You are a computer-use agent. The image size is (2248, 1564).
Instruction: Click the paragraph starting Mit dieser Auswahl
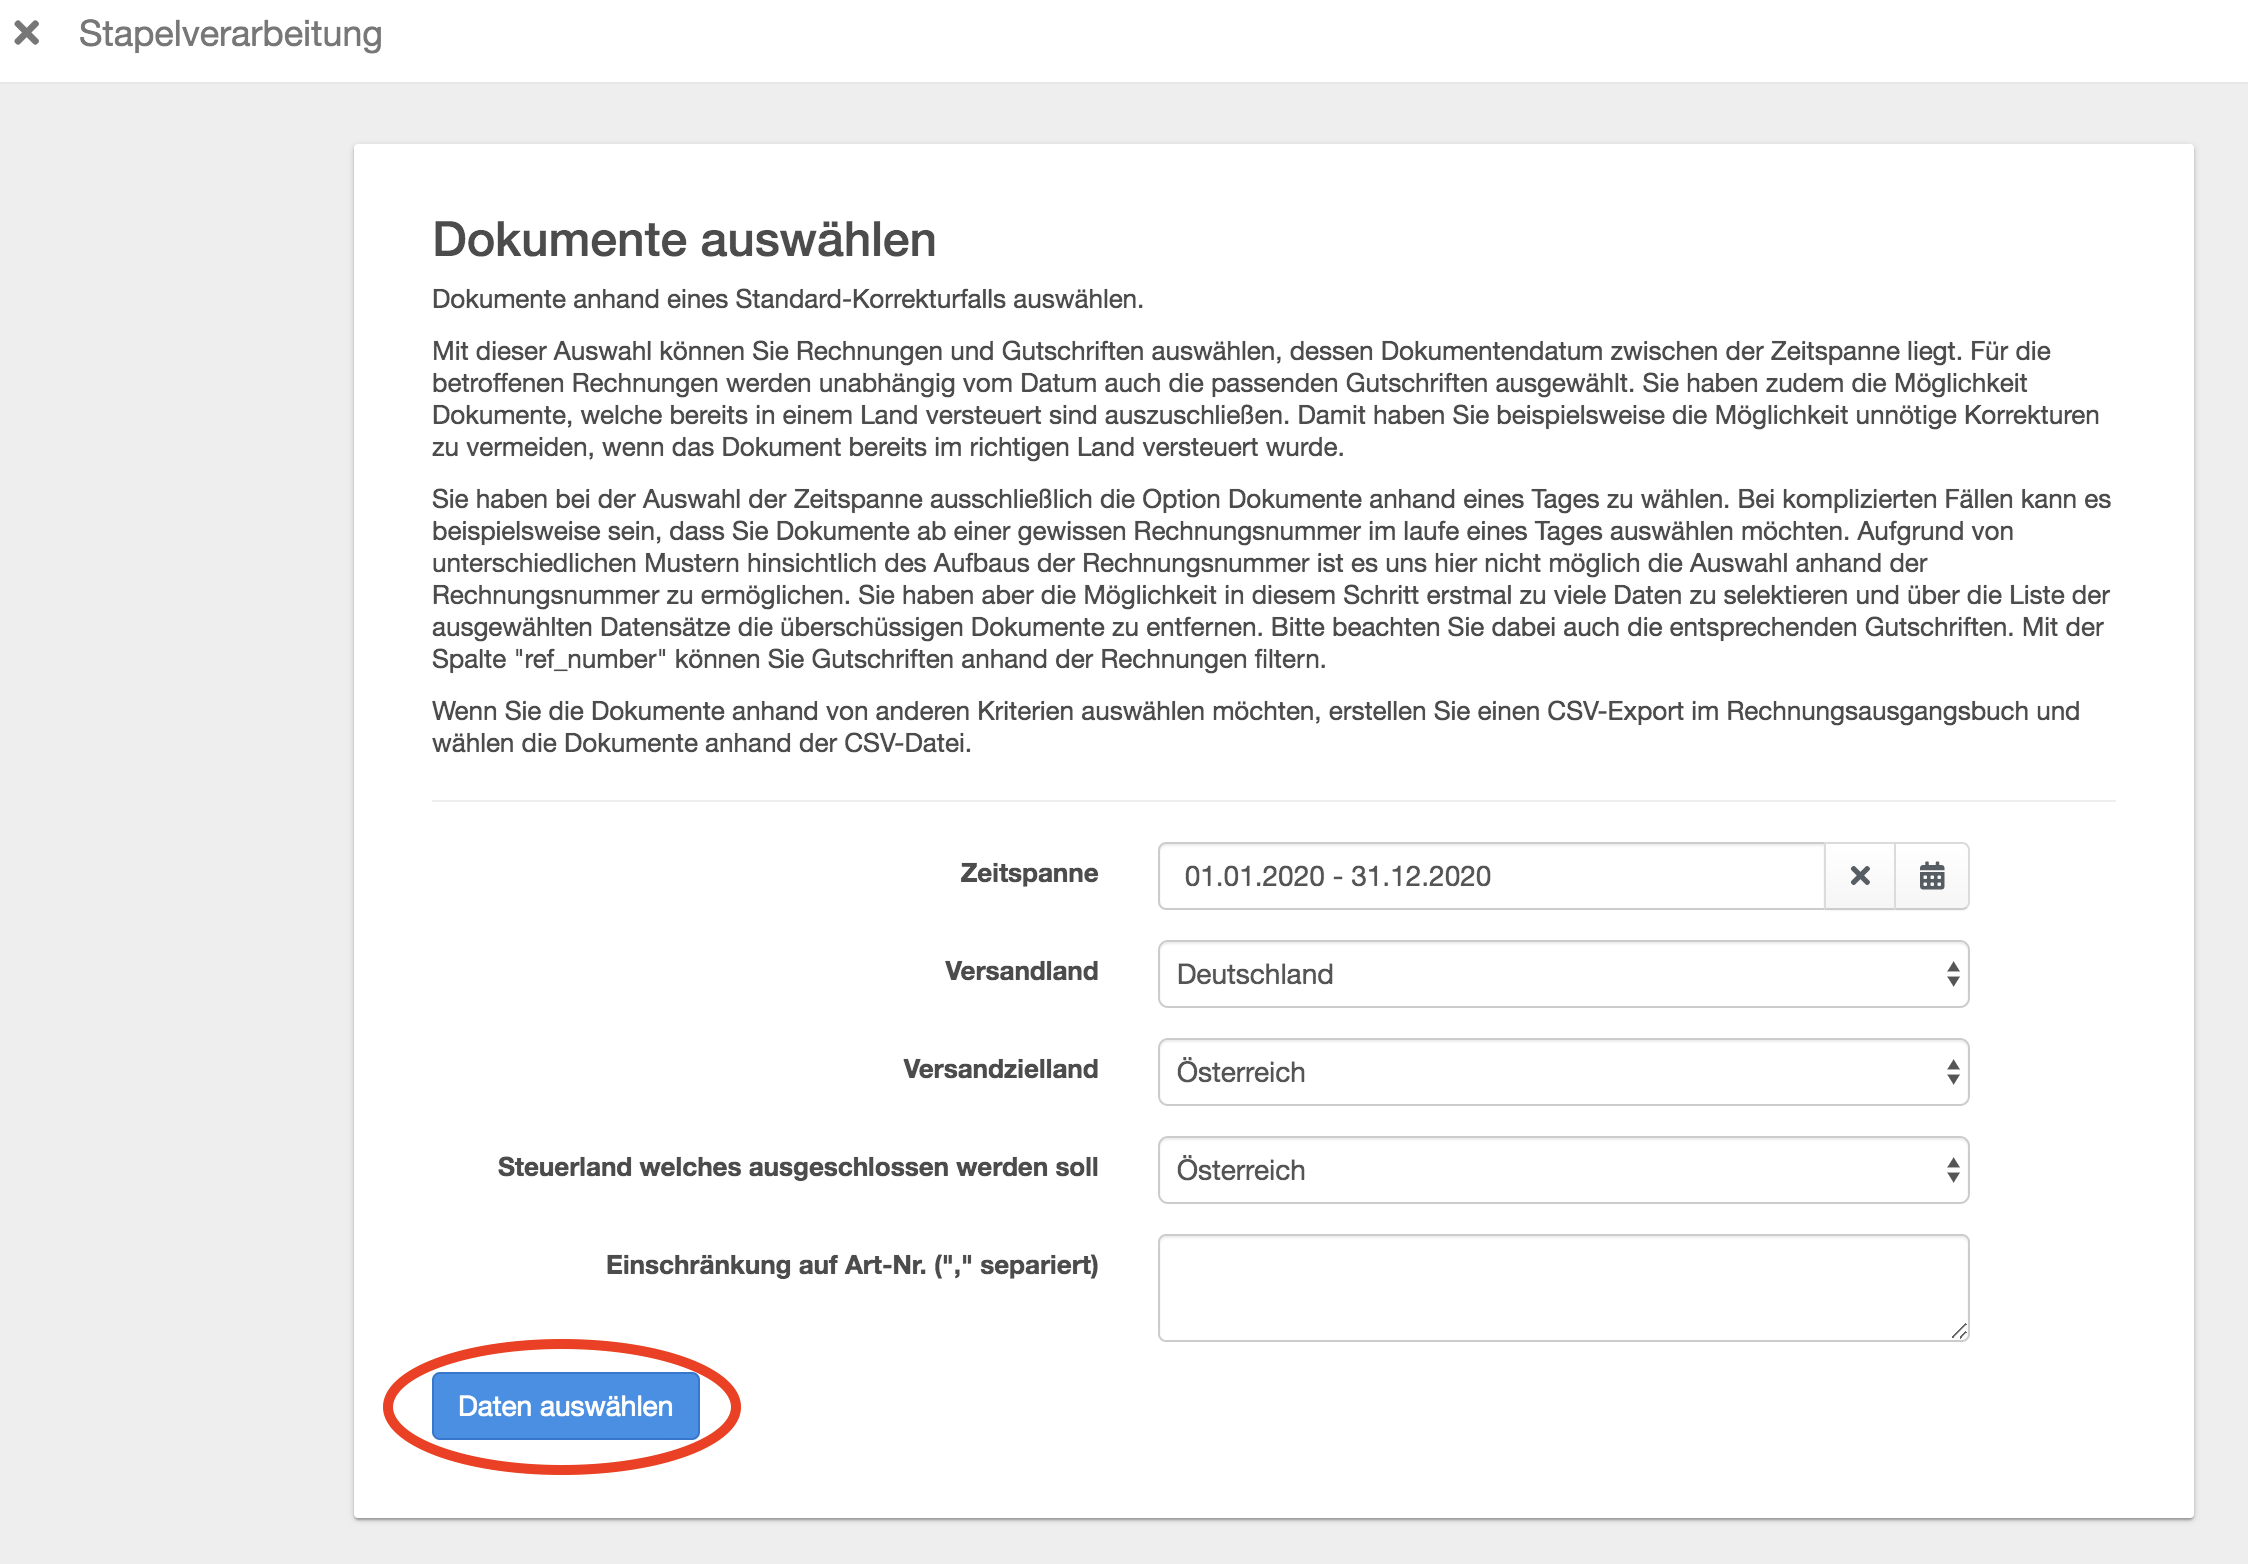point(1265,399)
